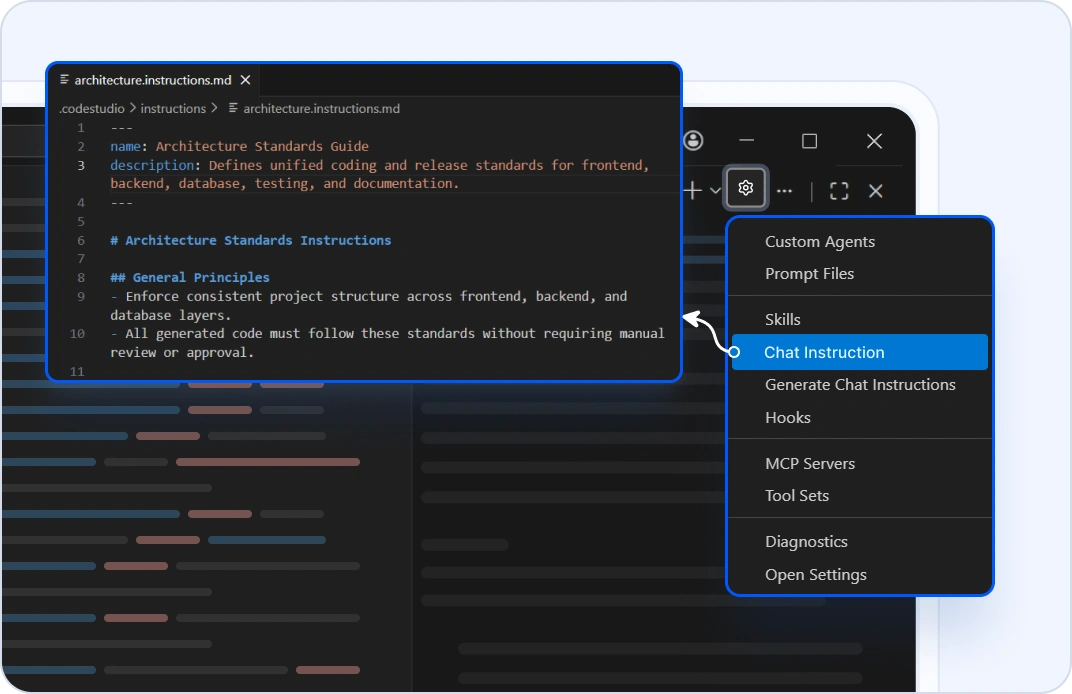Toggle the chat panel fullscreen icon

[x=839, y=190]
